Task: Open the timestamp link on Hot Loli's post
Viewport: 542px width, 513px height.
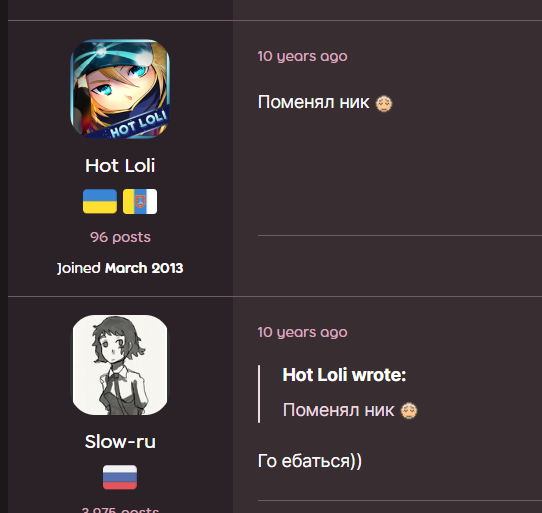Action: point(302,56)
